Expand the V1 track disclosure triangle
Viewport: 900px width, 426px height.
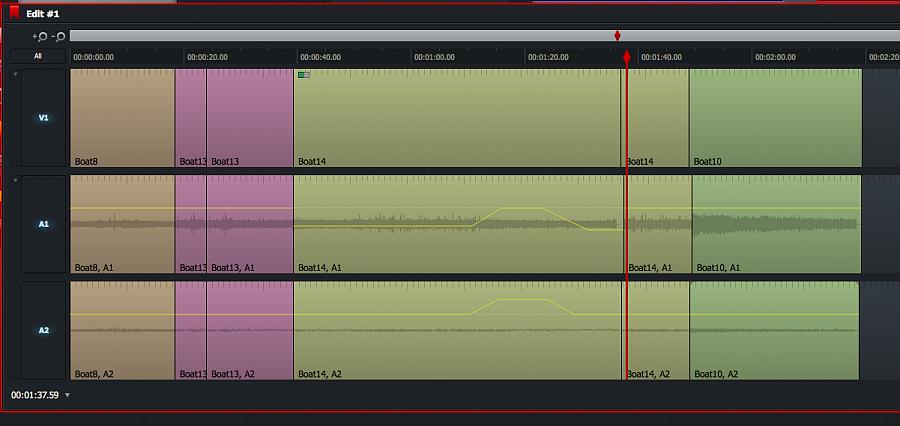tap(15, 74)
